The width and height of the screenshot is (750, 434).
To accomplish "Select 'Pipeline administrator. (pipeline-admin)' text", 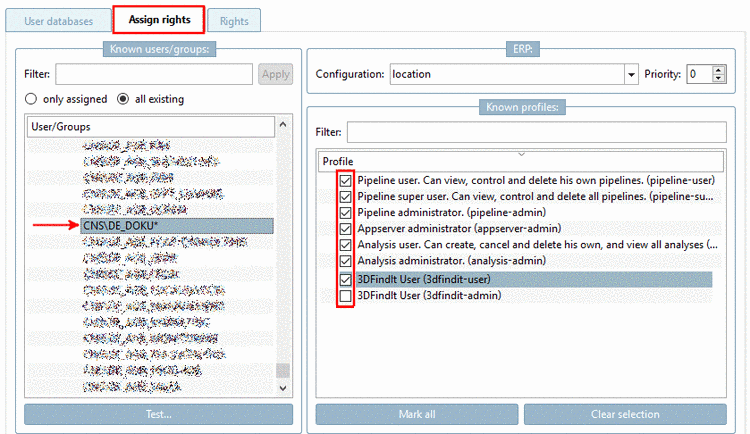I will [452, 212].
